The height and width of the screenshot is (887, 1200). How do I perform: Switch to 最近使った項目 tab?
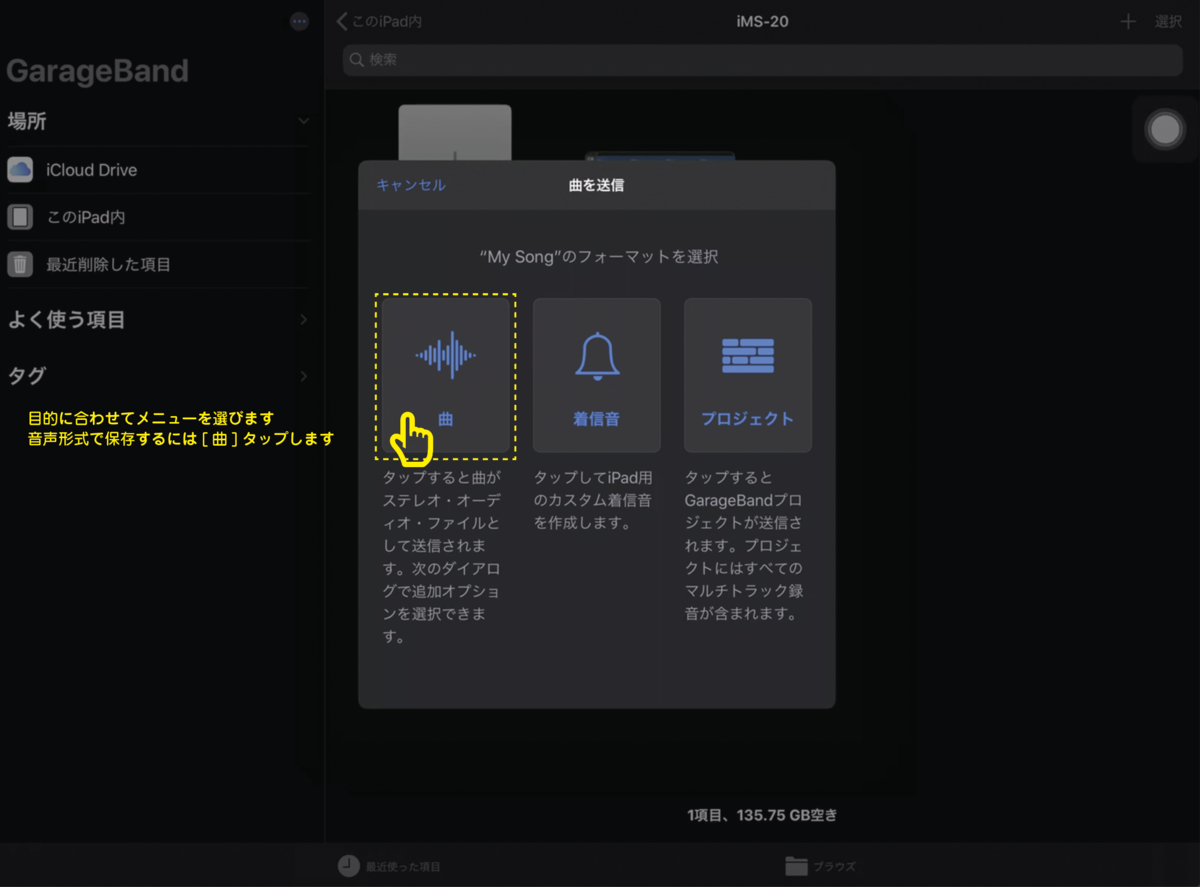click(390, 866)
